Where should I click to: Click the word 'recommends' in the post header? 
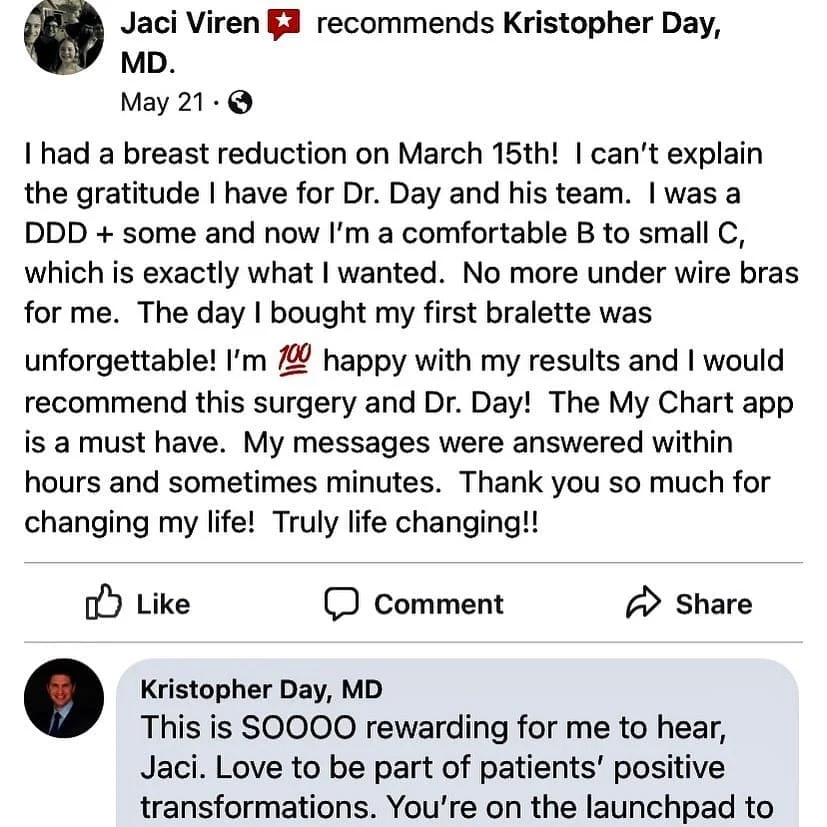tap(404, 24)
